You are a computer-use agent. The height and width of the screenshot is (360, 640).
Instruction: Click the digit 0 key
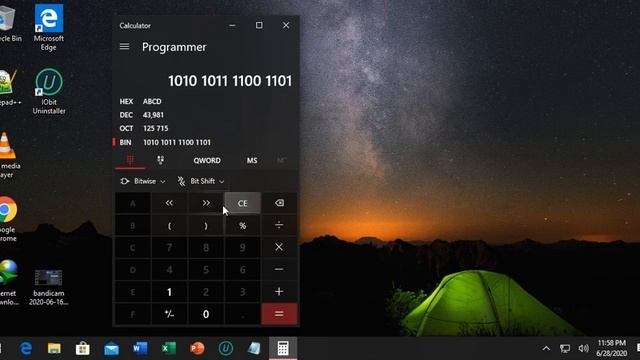tap(206, 314)
